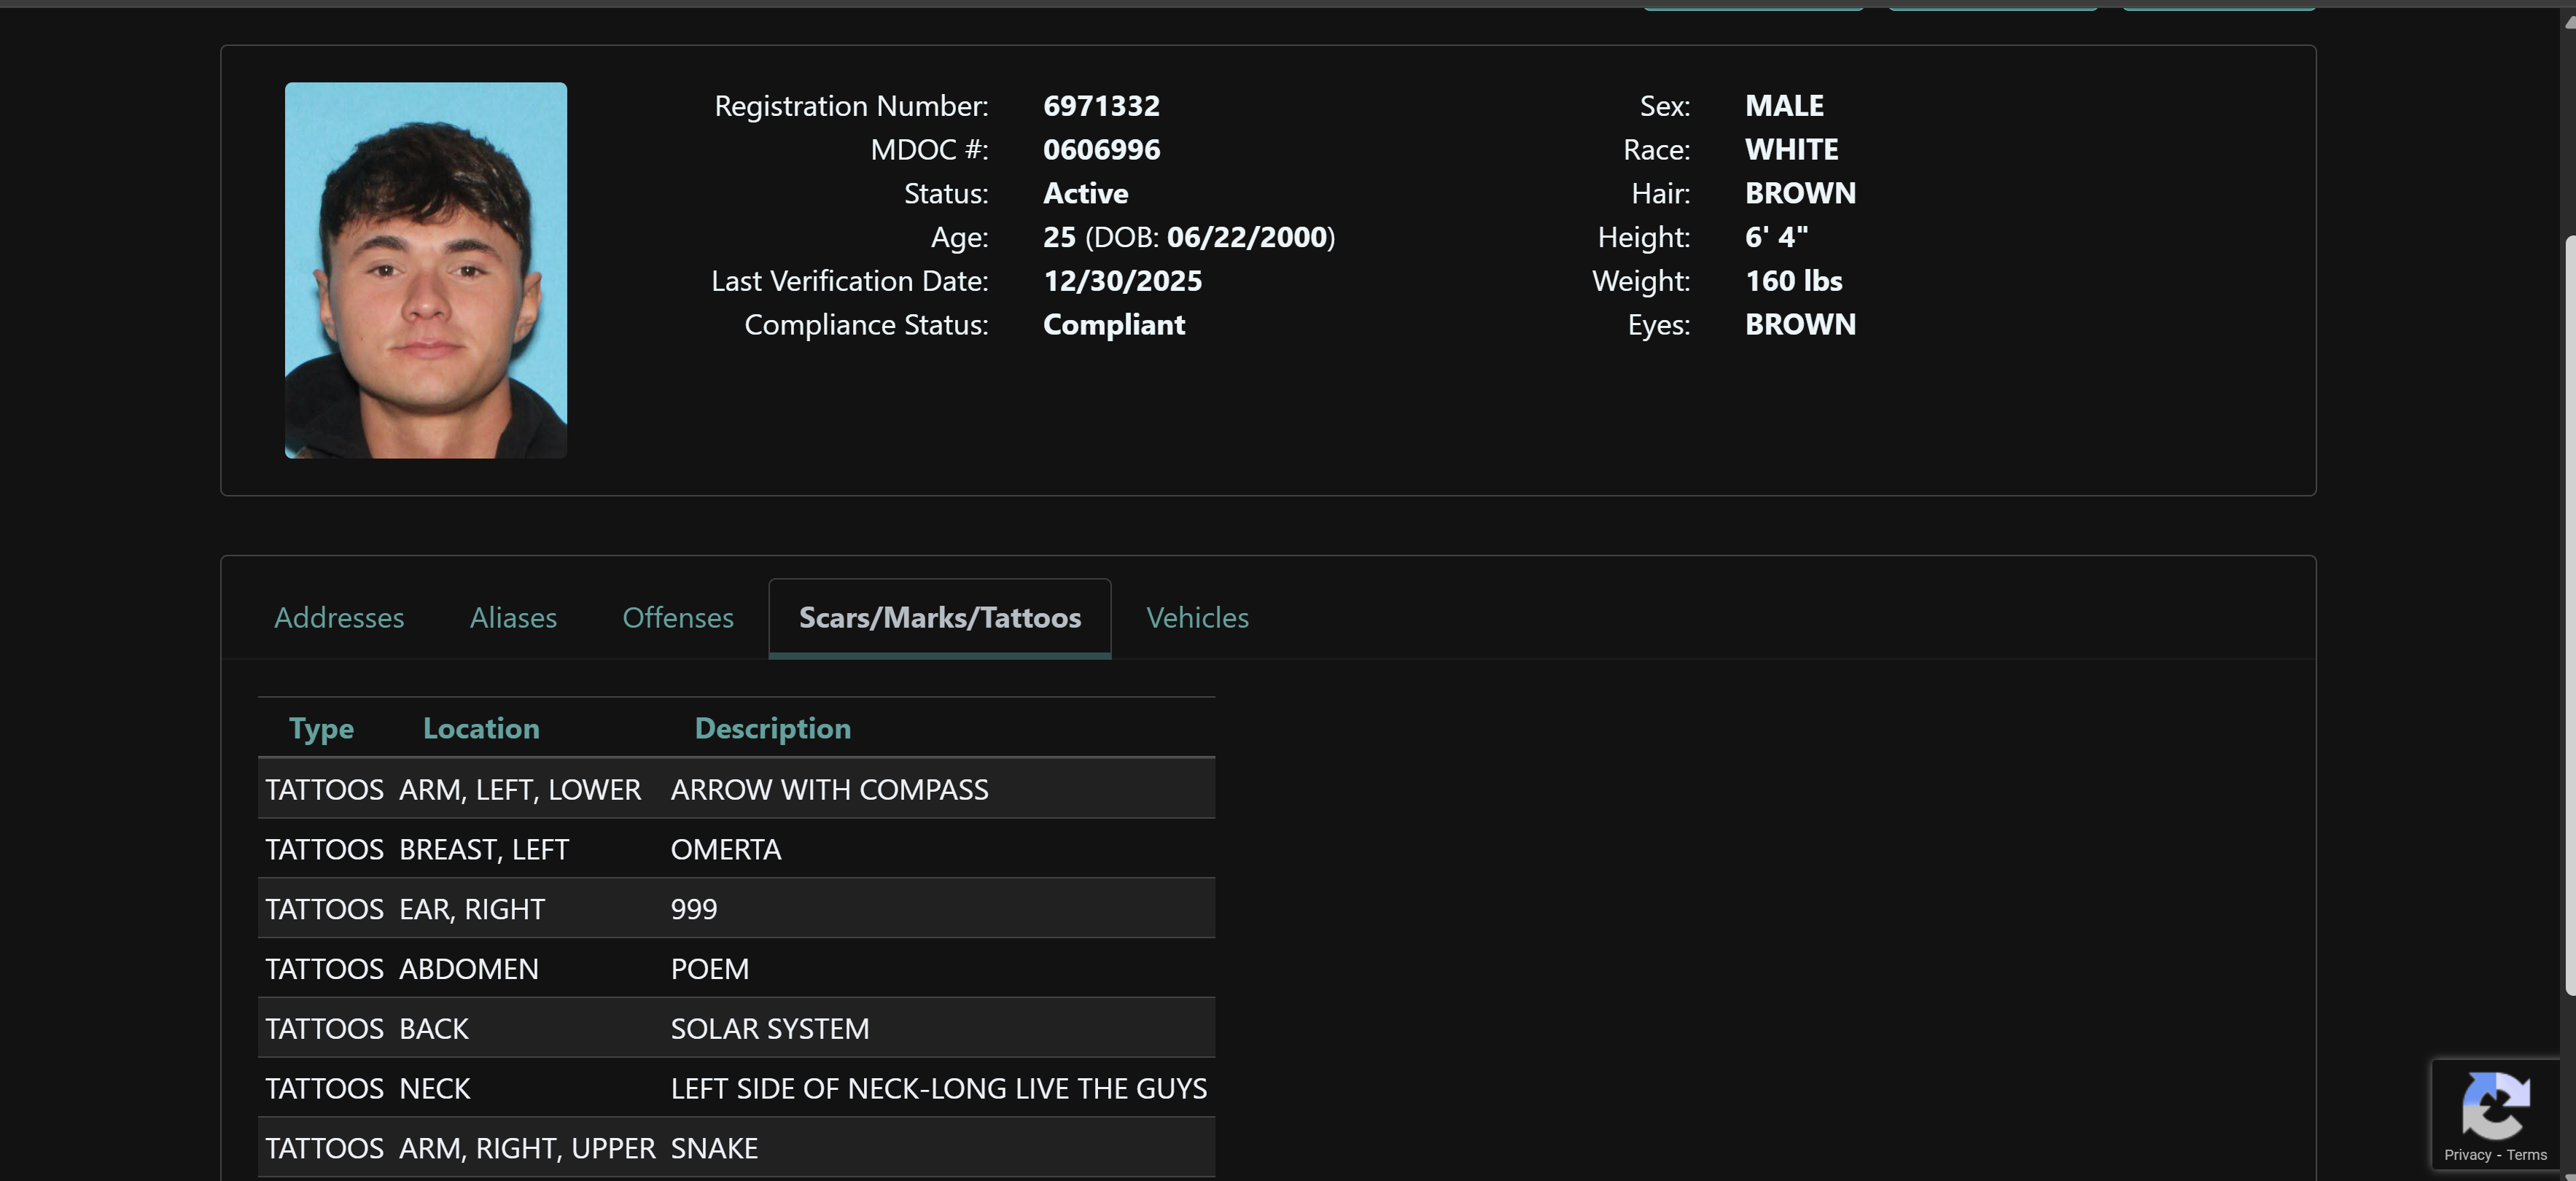
Task: Switch to the Aliases tab
Action: (513, 618)
